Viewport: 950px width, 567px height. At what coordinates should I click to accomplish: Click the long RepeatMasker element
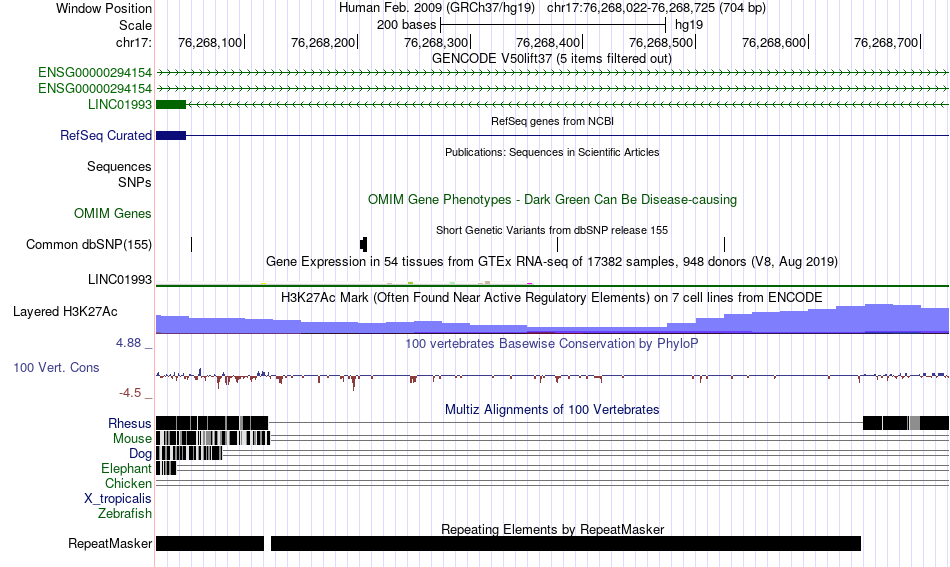(566, 543)
